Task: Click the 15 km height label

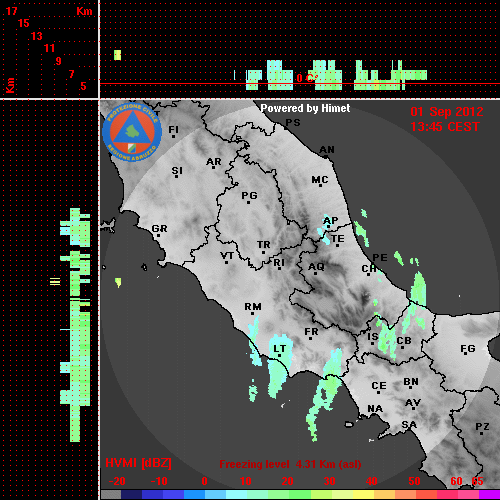Action: (x=24, y=23)
